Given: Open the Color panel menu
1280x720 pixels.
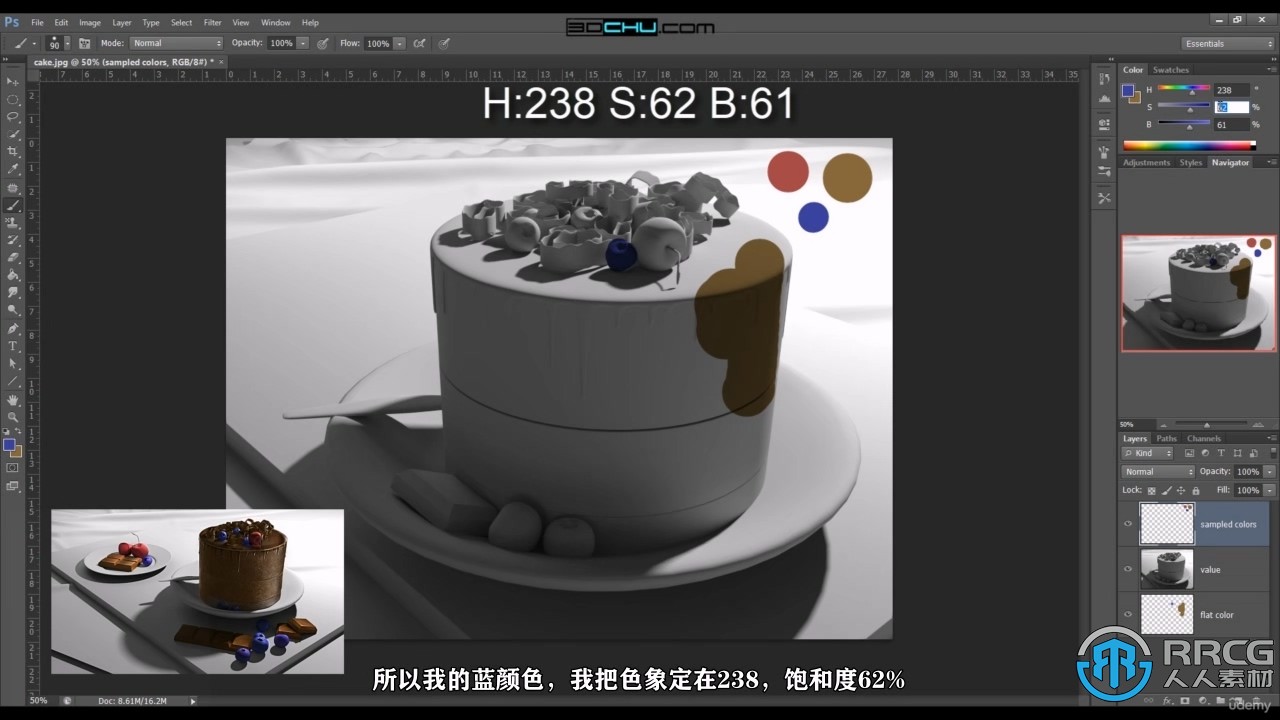Looking at the screenshot, I should click(x=1271, y=70).
